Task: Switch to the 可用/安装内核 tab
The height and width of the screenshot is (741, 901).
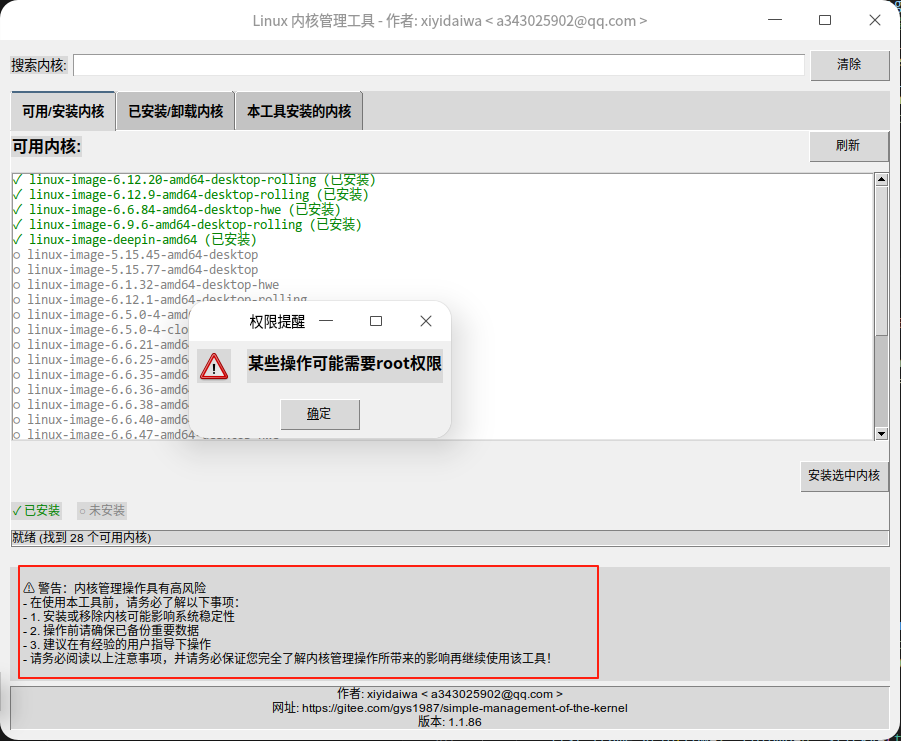Action: tap(63, 111)
